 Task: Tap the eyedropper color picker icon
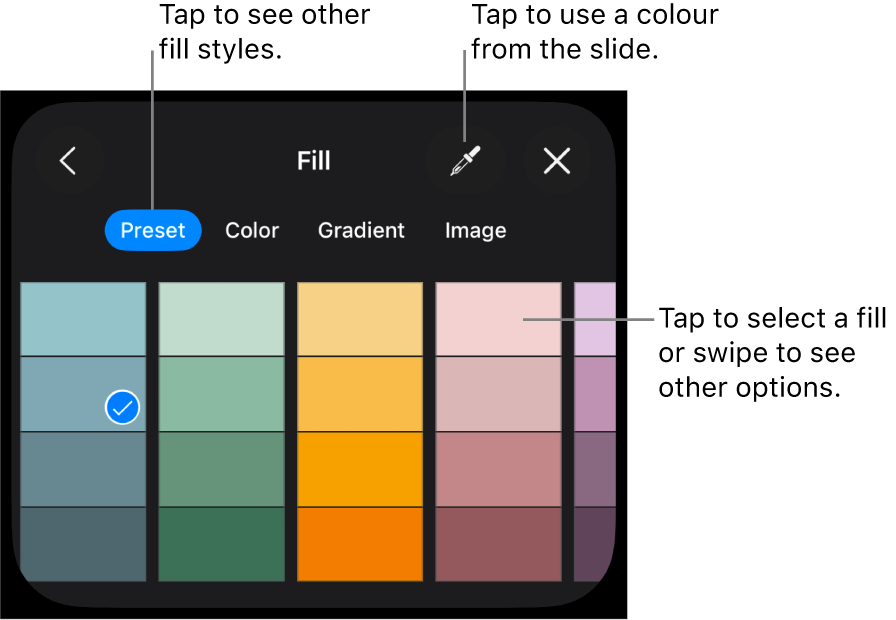[x=467, y=160]
